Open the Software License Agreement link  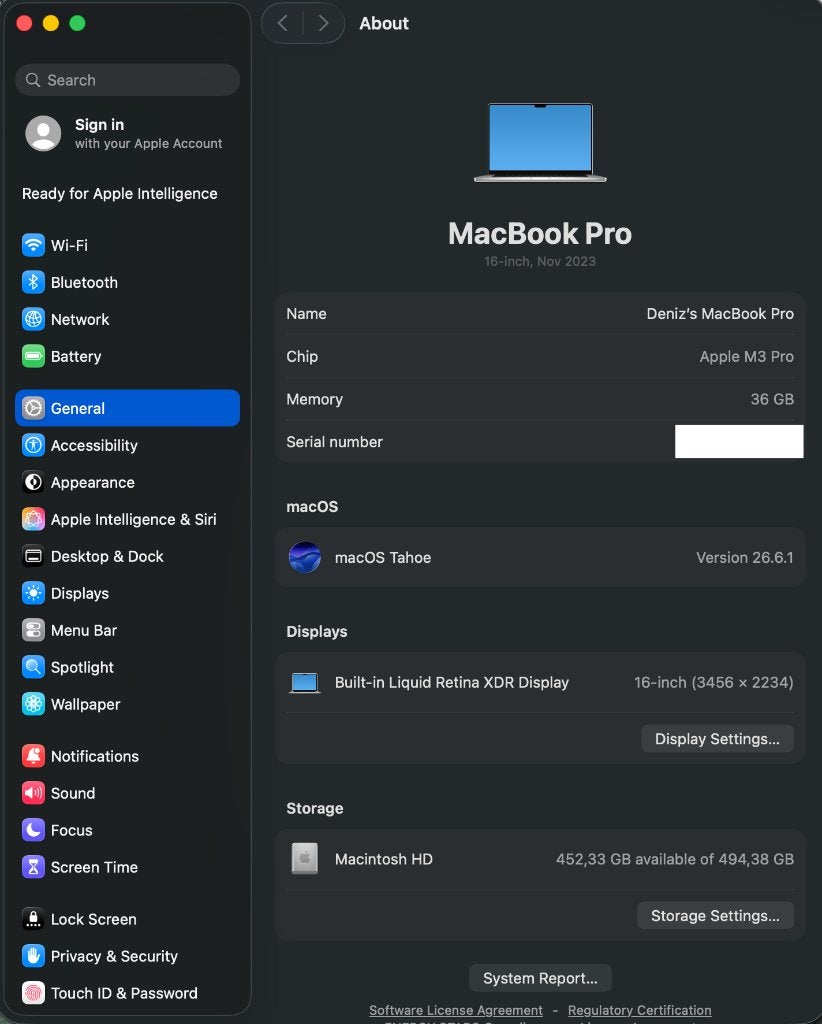pyautogui.click(x=456, y=1010)
